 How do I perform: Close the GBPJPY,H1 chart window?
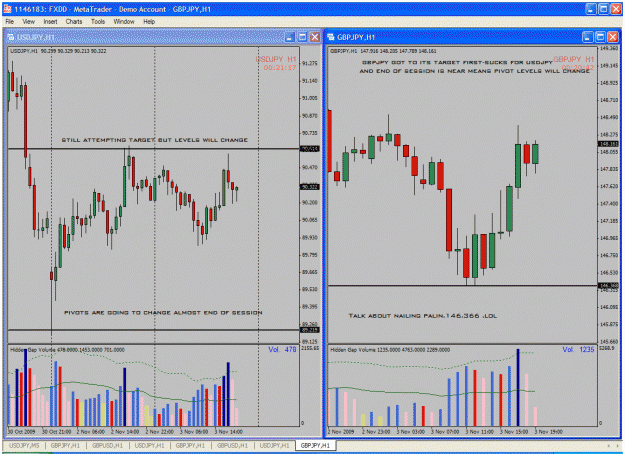coord(613,37)
